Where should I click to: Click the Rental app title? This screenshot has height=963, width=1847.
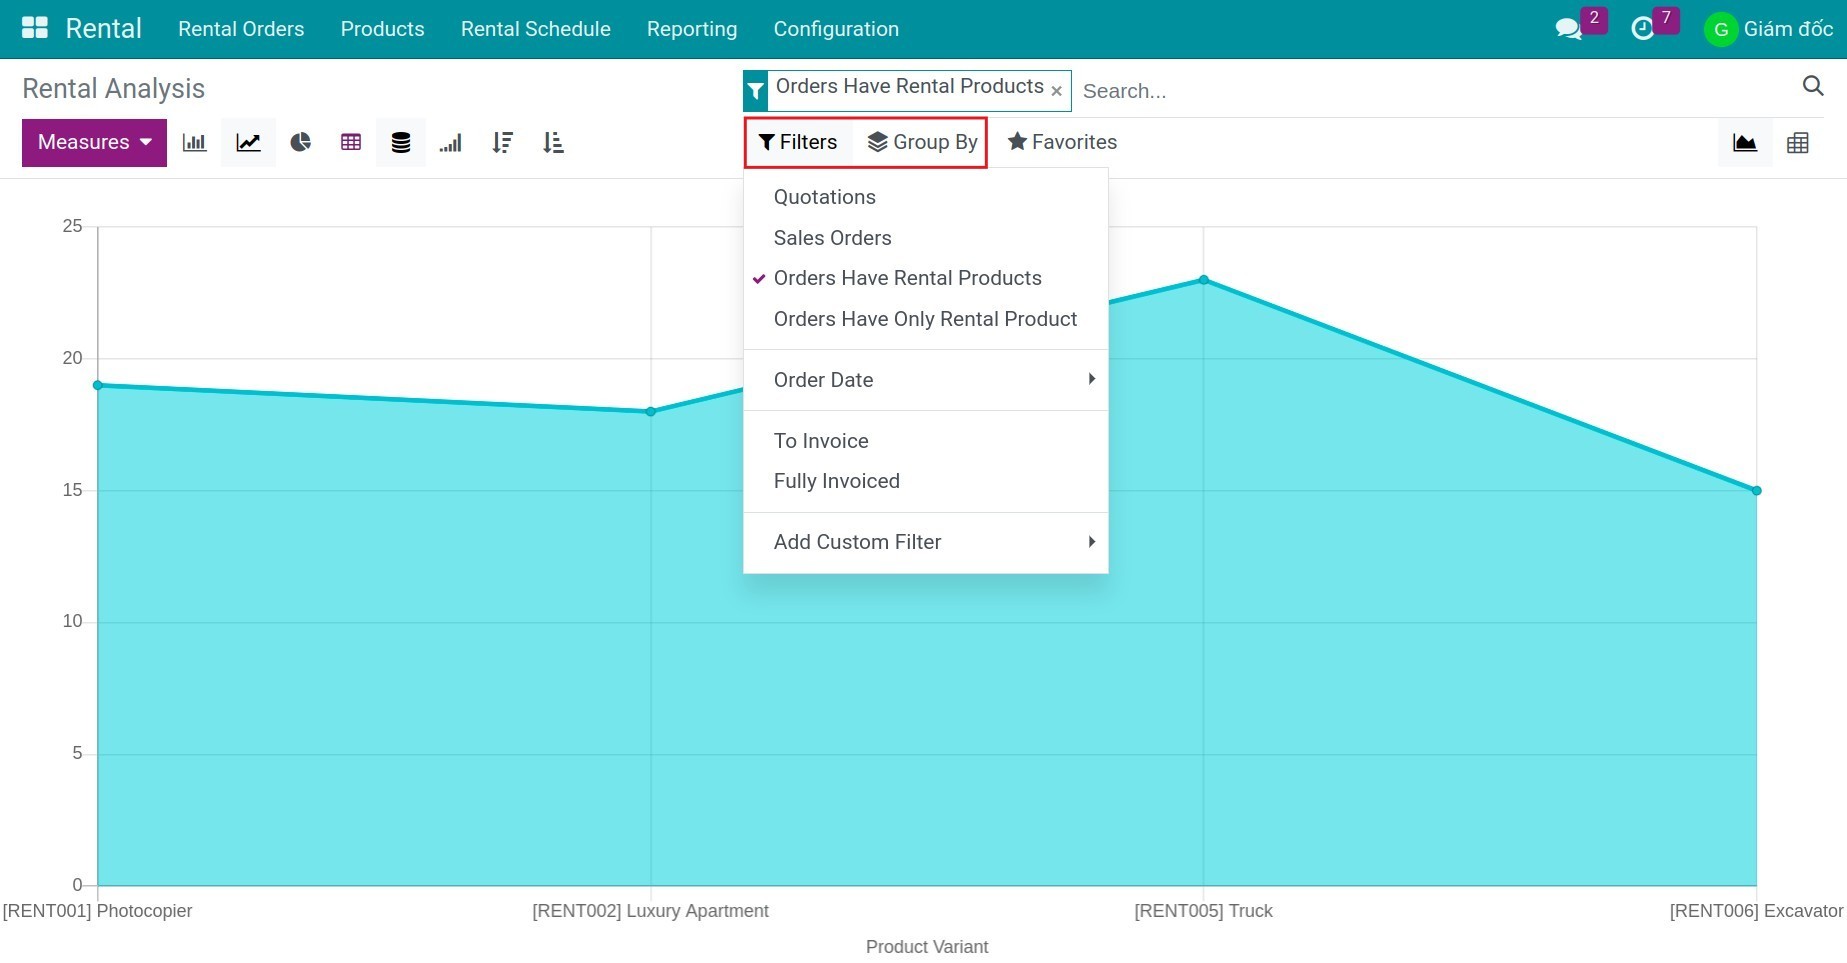point(103,28)
